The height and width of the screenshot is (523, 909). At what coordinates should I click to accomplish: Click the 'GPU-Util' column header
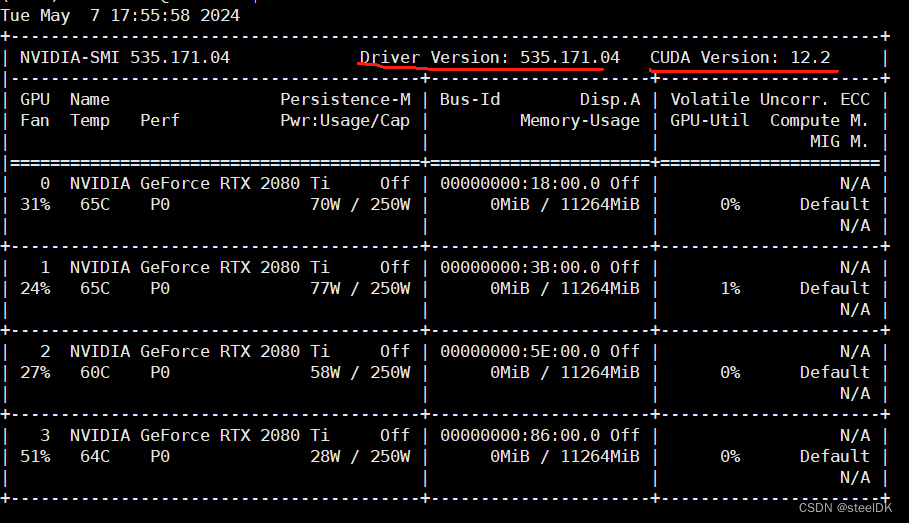point(710,120)
